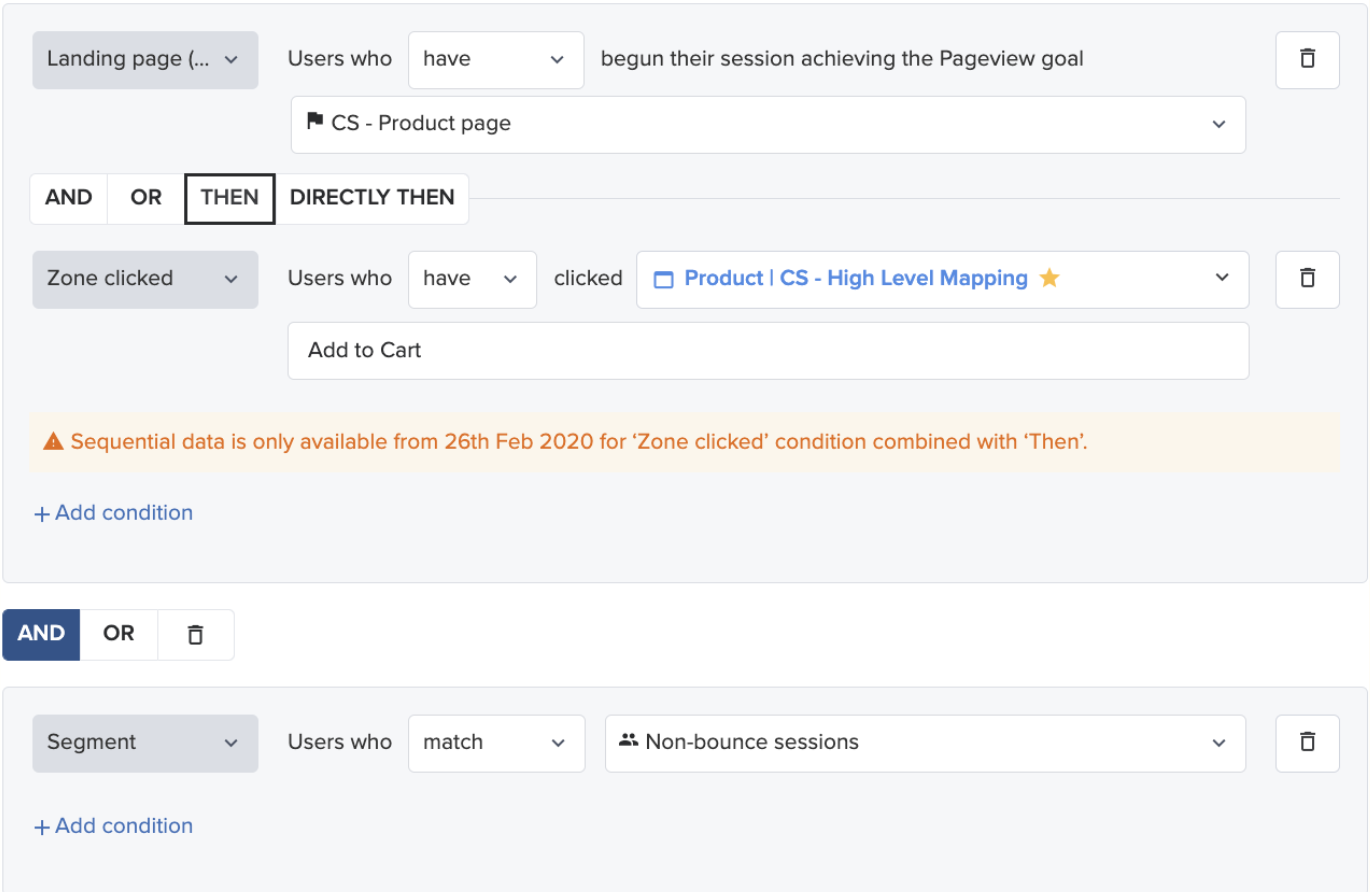The height and width of the screenshot is (892, 1370).
Task: Click the star icon beside High Level Mapping
Action: click(x=1049, y=278)
